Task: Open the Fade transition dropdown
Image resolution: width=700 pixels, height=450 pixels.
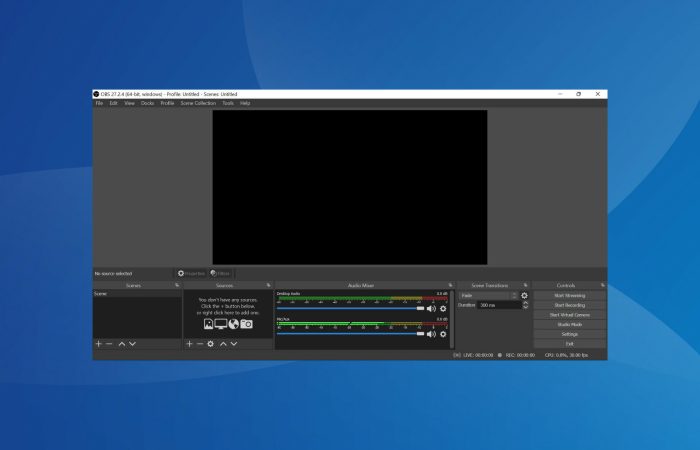Action: 488,296
